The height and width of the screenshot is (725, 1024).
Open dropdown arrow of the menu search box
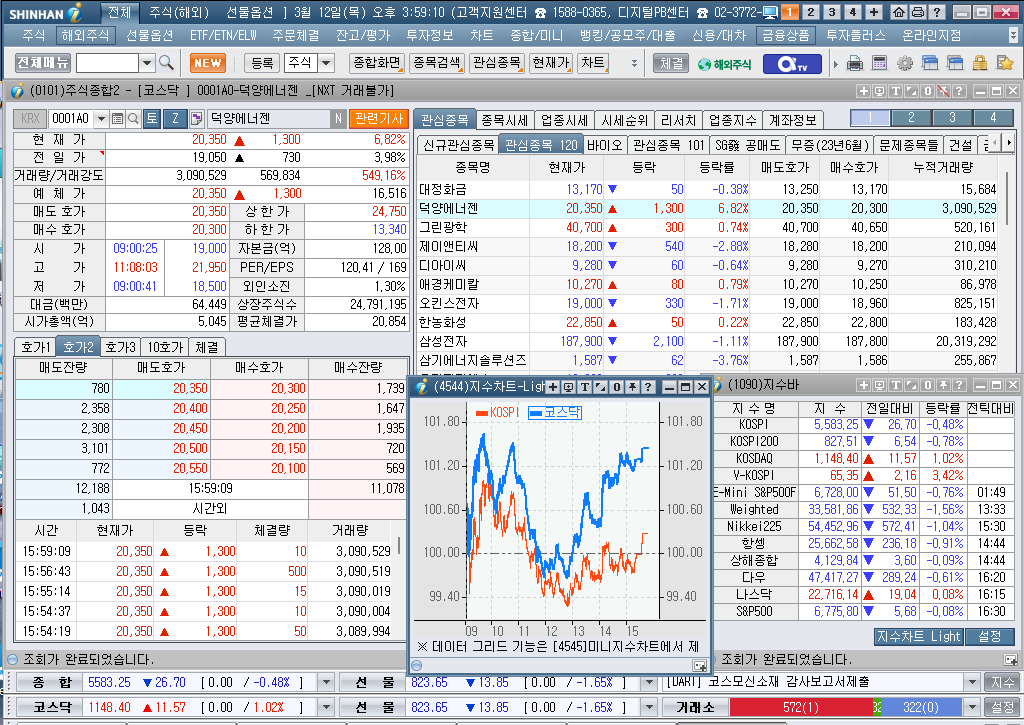pyautogui.click(x=147, y=63)
